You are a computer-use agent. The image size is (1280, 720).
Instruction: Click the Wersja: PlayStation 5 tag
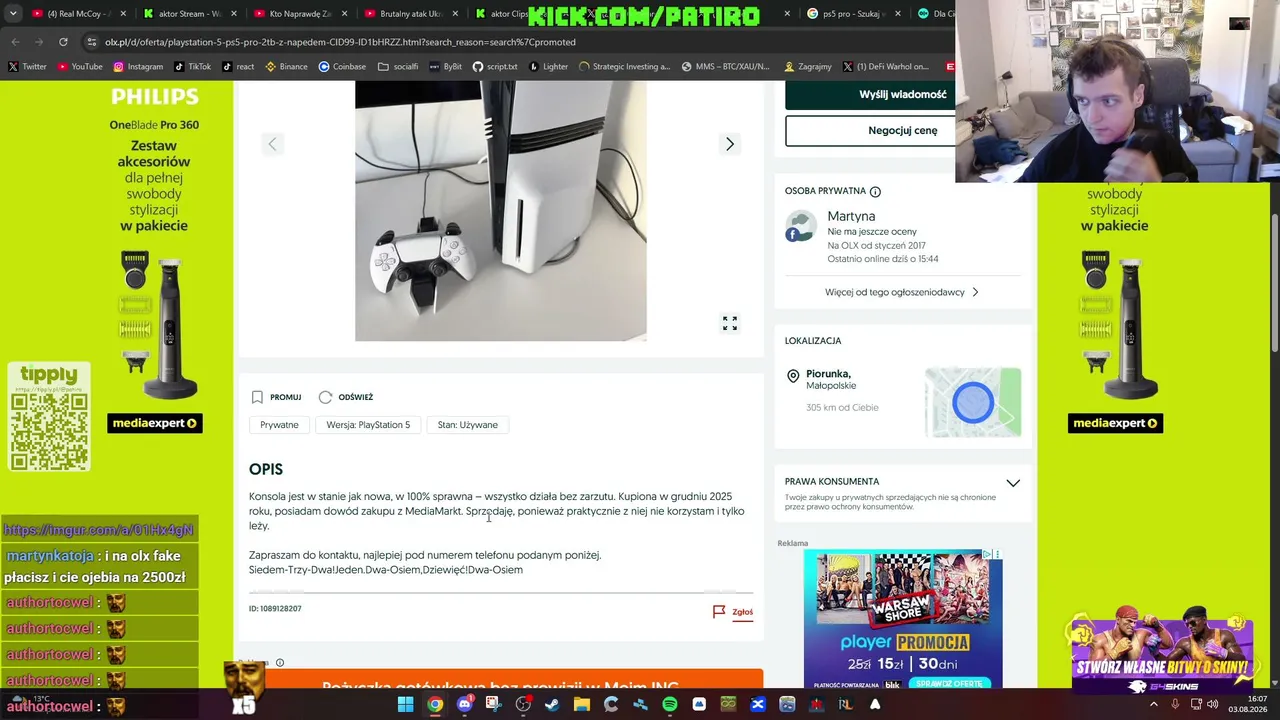368,425
